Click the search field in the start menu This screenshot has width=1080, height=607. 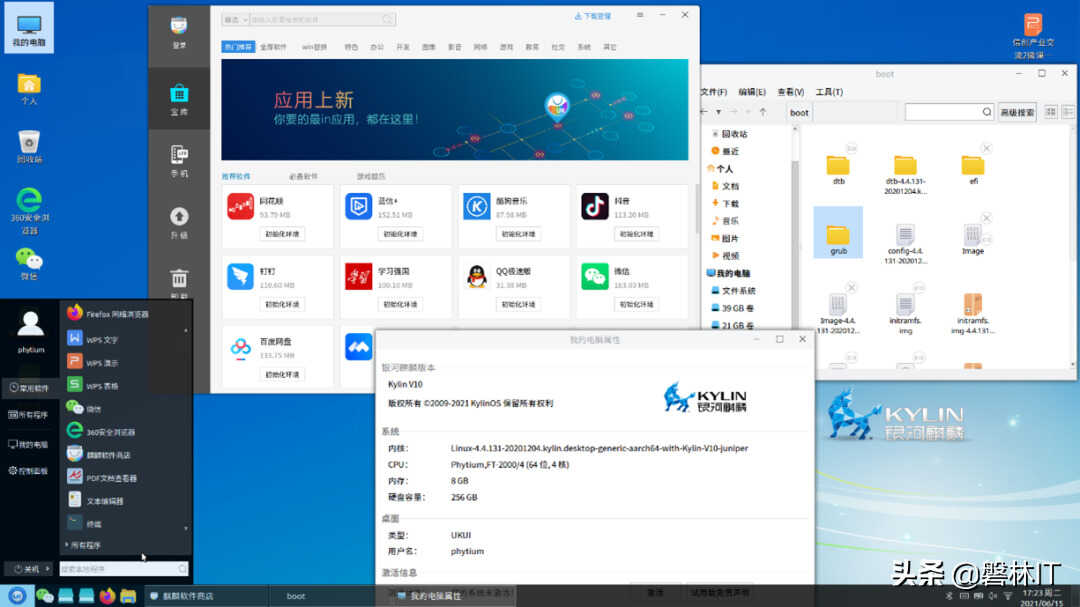(x=123, y=568)
